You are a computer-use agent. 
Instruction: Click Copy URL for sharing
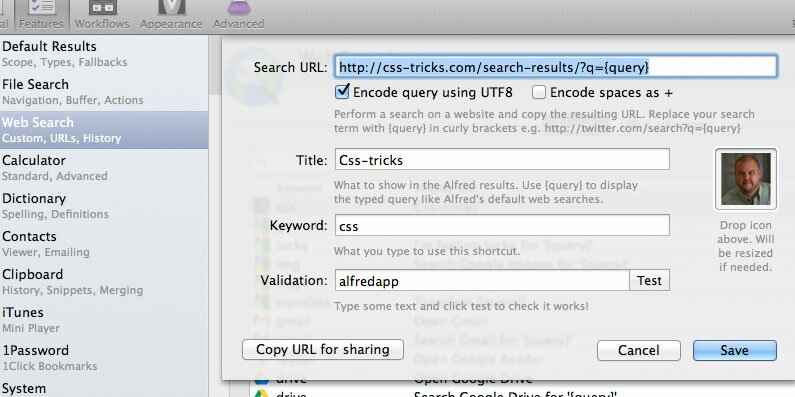coord(323,350)
